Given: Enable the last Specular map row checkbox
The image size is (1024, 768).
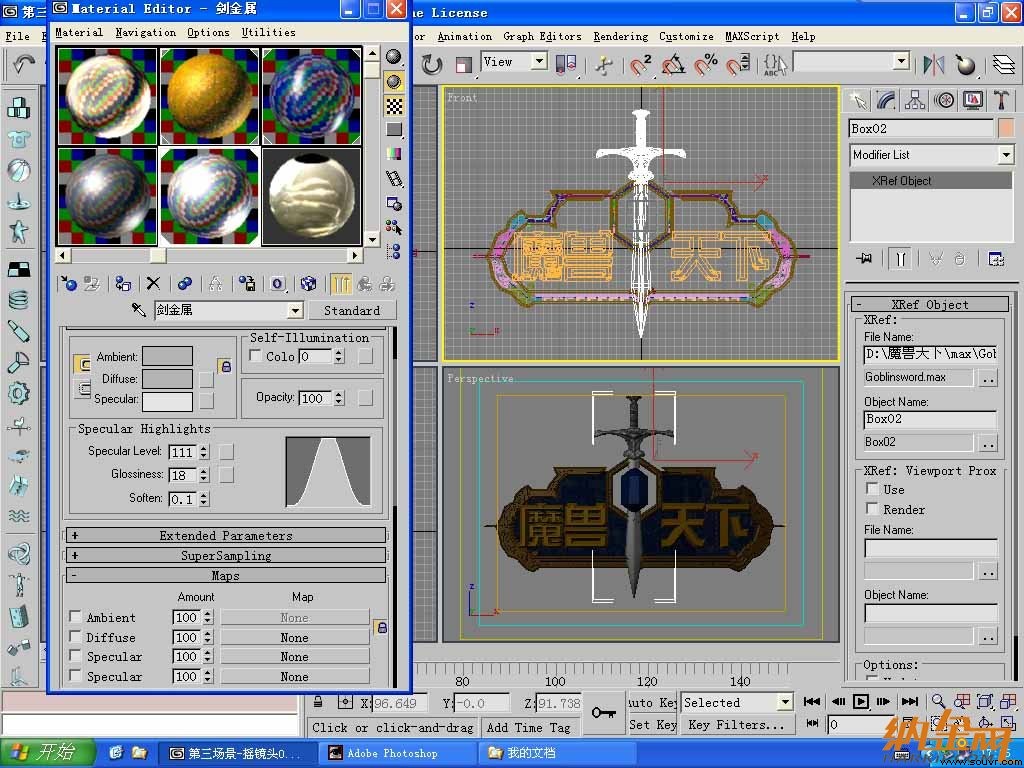Looking at the screenshot, I should [75, 676].
